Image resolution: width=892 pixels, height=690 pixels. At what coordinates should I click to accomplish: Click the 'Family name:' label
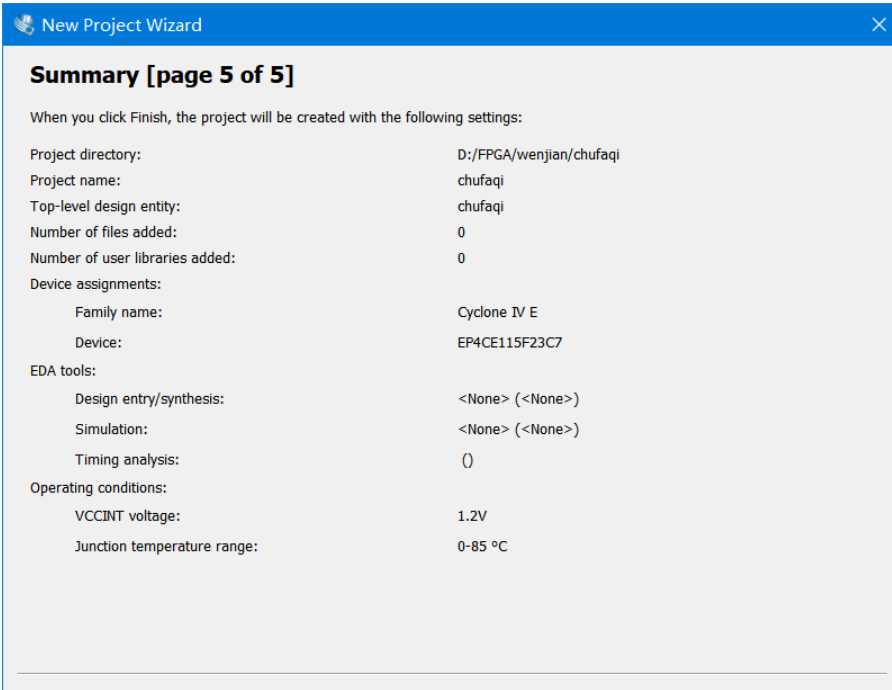coord(118,312)
